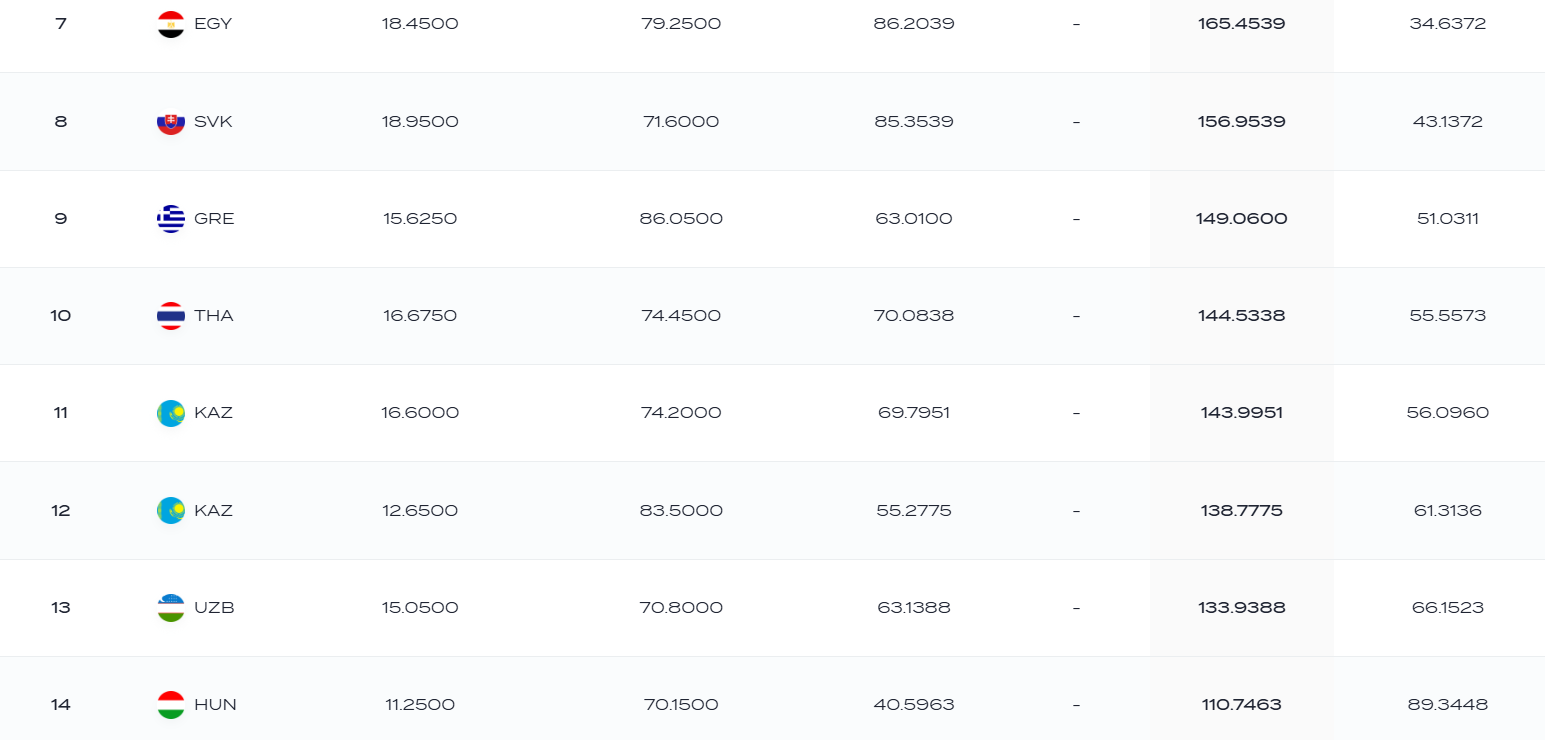Viewport: 1545px width, 740px height.
Task: Click the Greece flag icon
Action: coord(171,219)
